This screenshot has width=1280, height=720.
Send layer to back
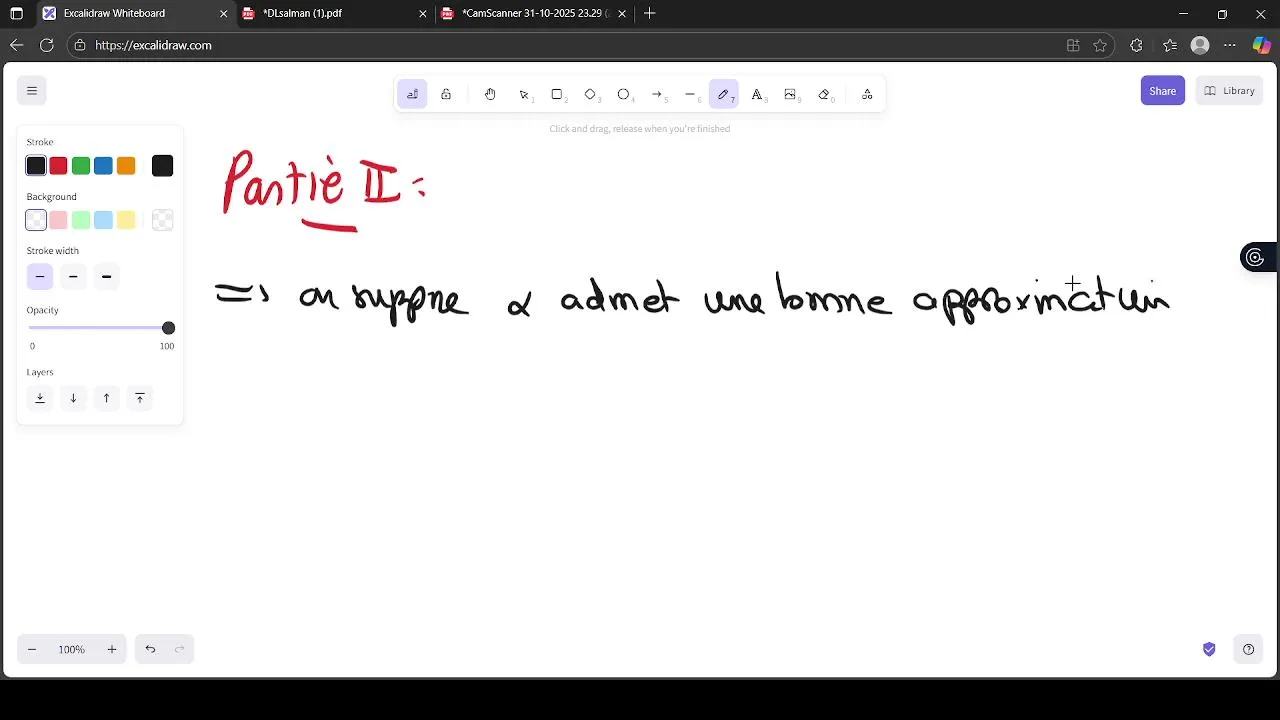click(40, 398)
